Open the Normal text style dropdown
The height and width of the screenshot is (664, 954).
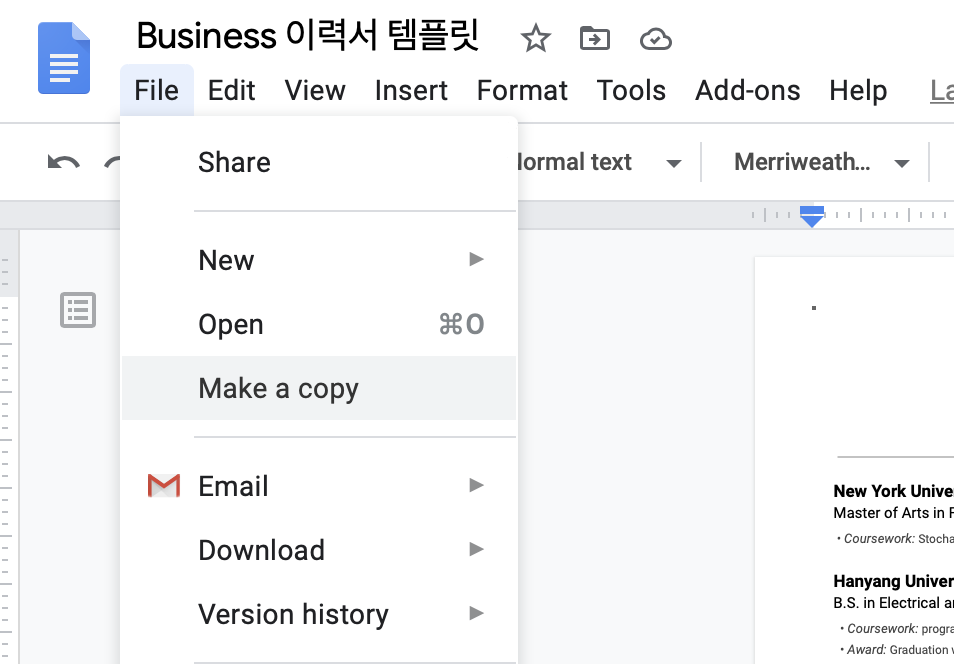599,163
